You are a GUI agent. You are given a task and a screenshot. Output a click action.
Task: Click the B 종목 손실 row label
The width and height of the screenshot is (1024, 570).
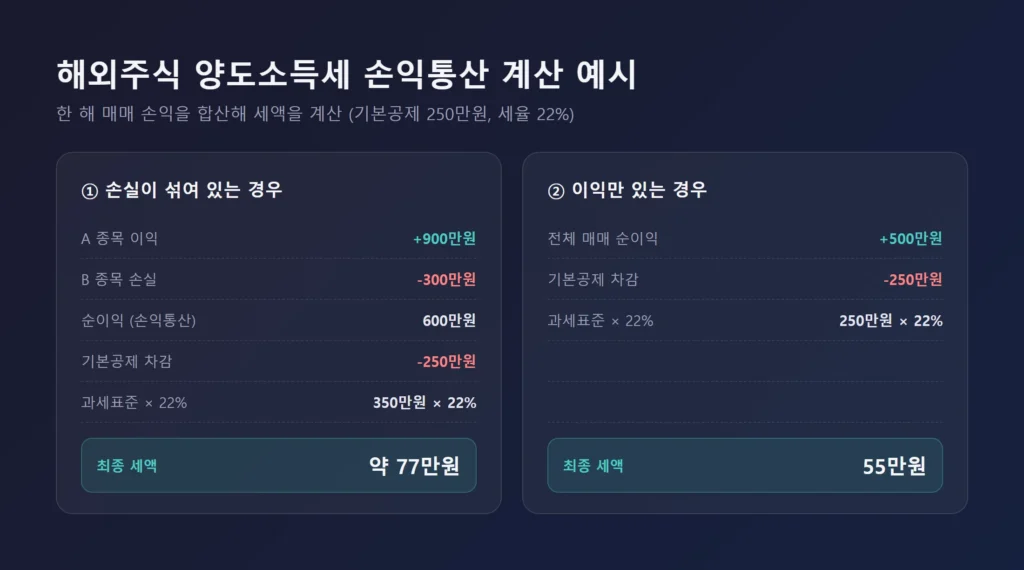(119, 279)
